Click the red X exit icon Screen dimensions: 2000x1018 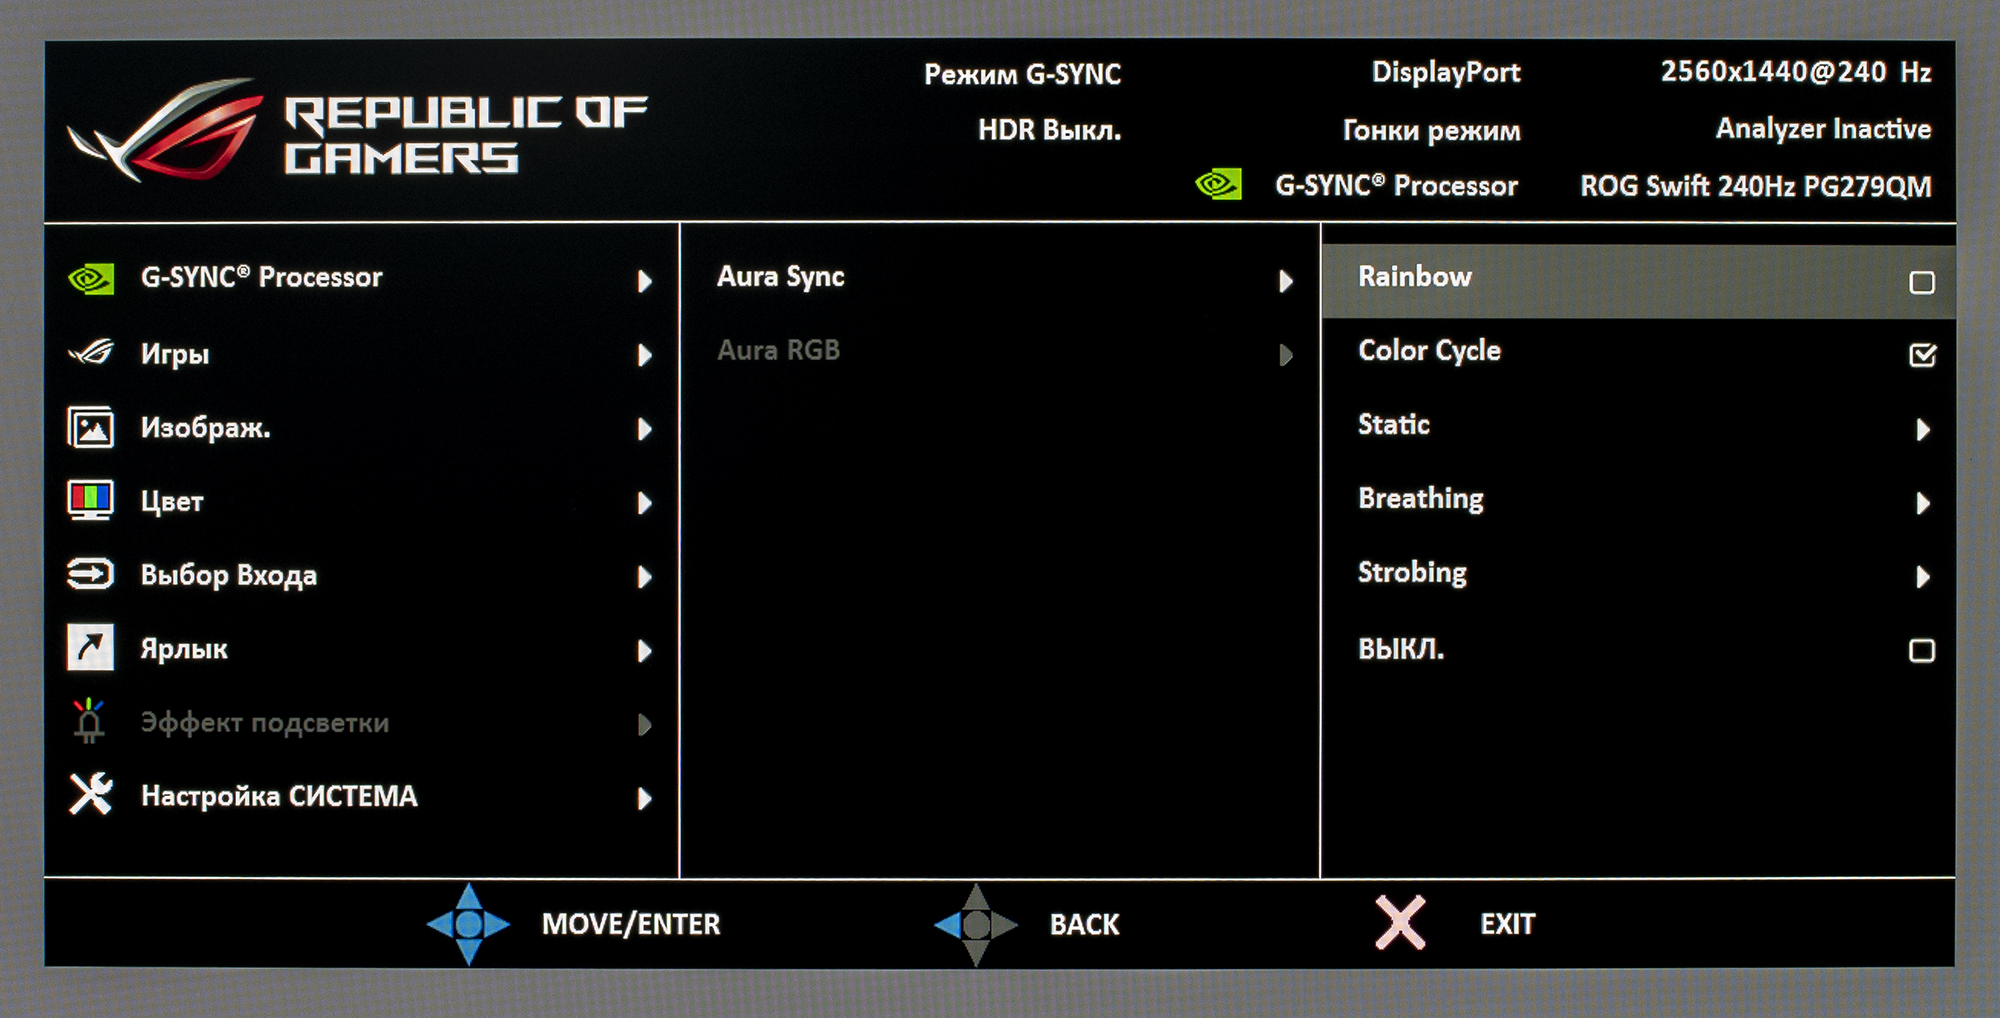point(1400,923)
